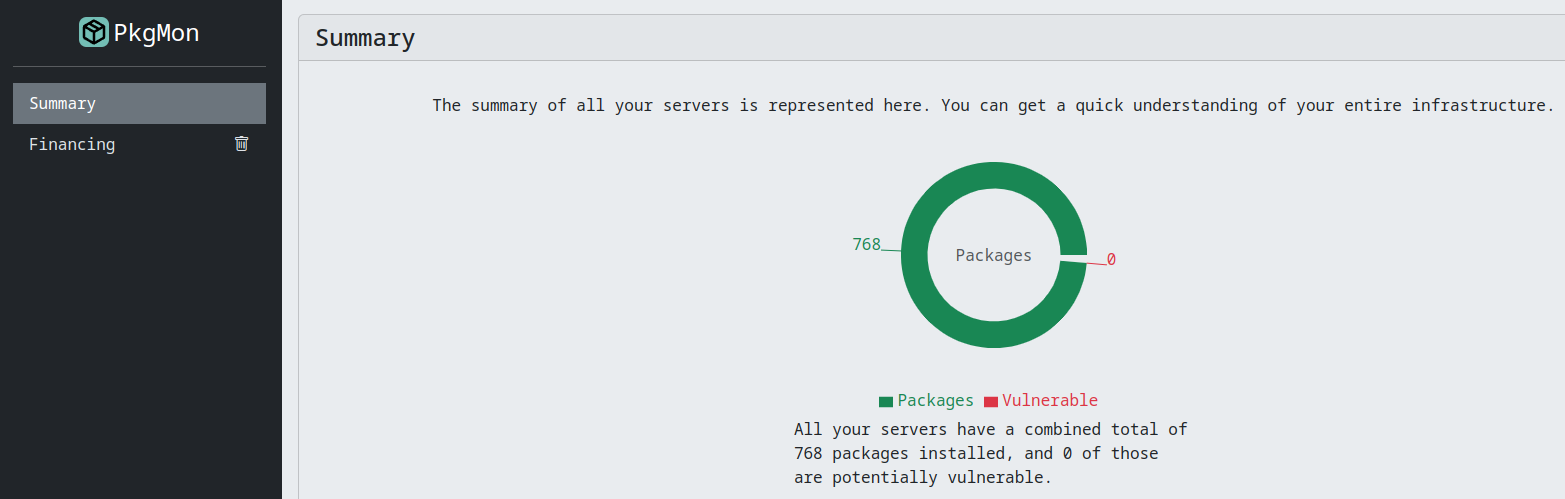Screen dimensions: 1565x499
Task: Toggle the Vulnerable legend label
Action: tap(1049, 400)
